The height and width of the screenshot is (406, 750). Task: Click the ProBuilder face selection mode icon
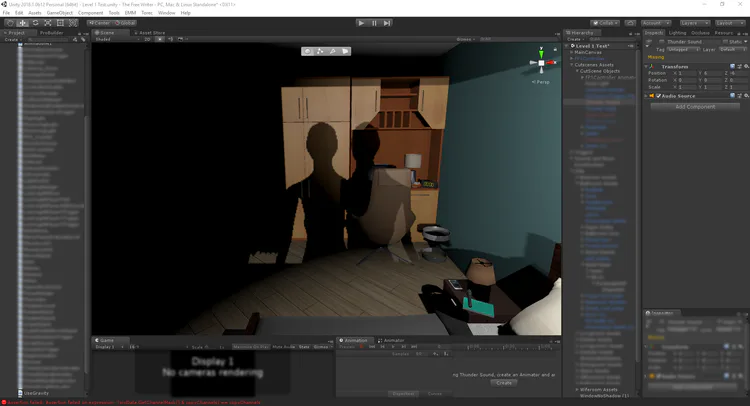click(345, 51)
